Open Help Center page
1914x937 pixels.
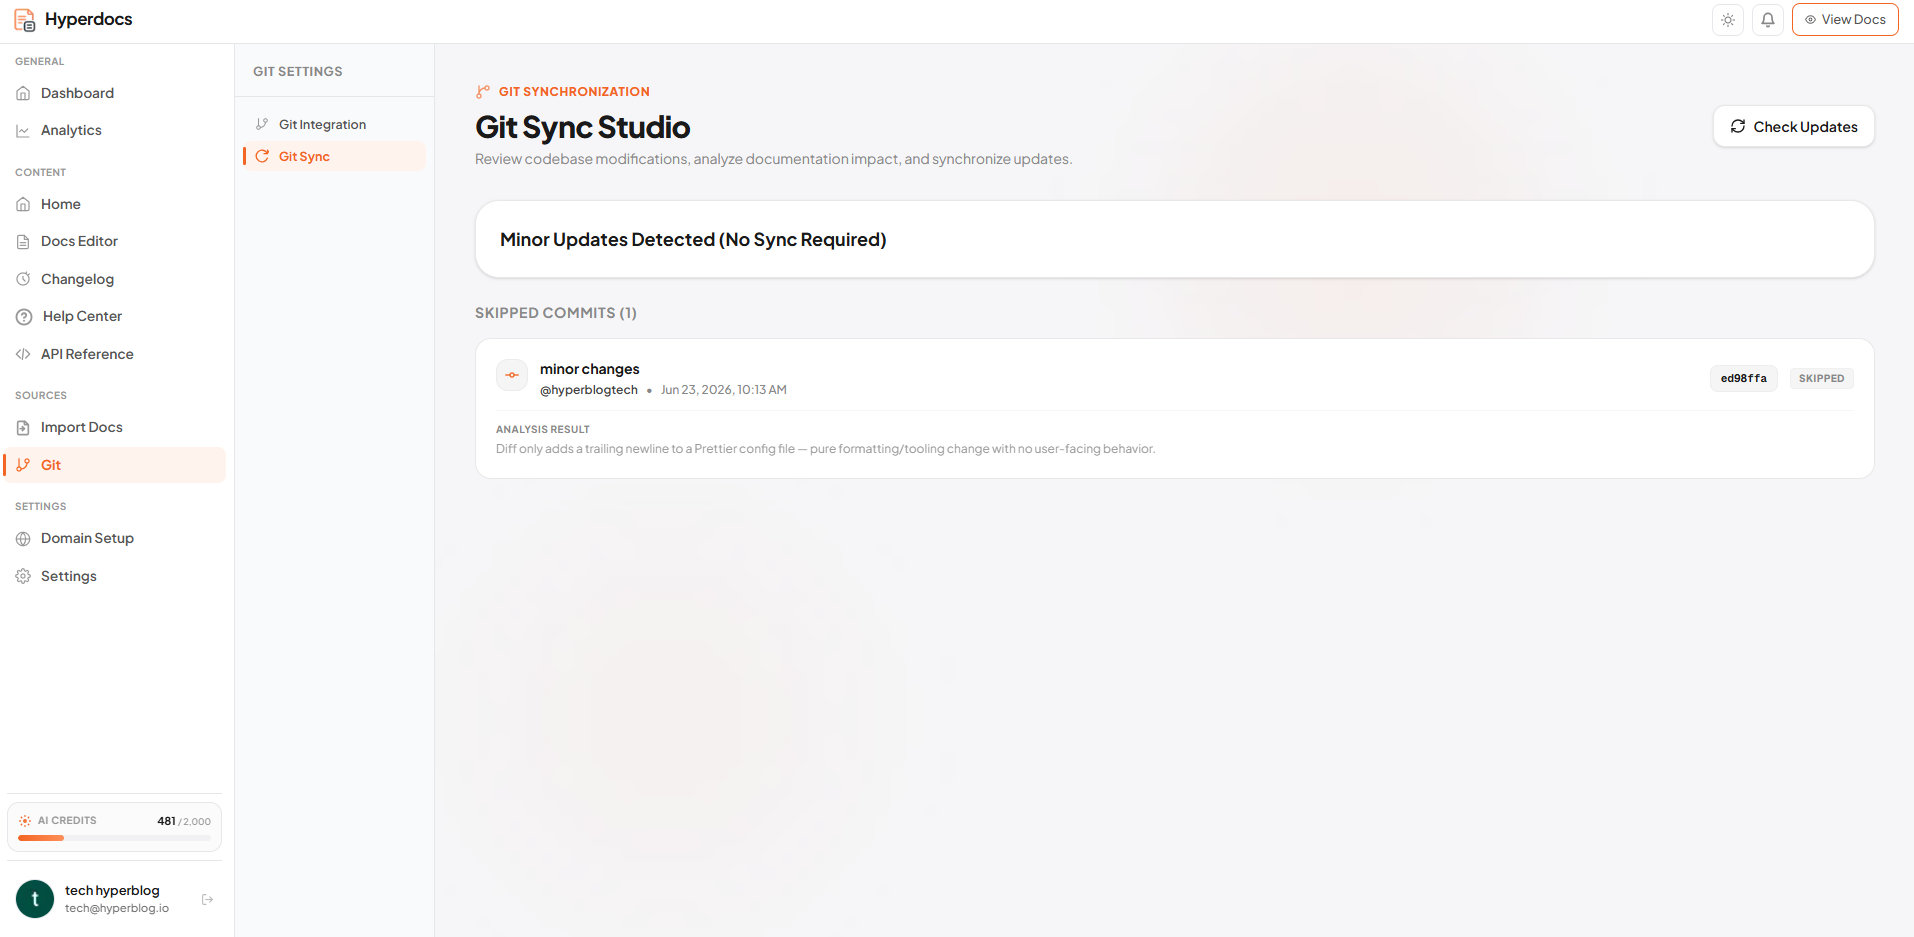click(x=115, y=316)
